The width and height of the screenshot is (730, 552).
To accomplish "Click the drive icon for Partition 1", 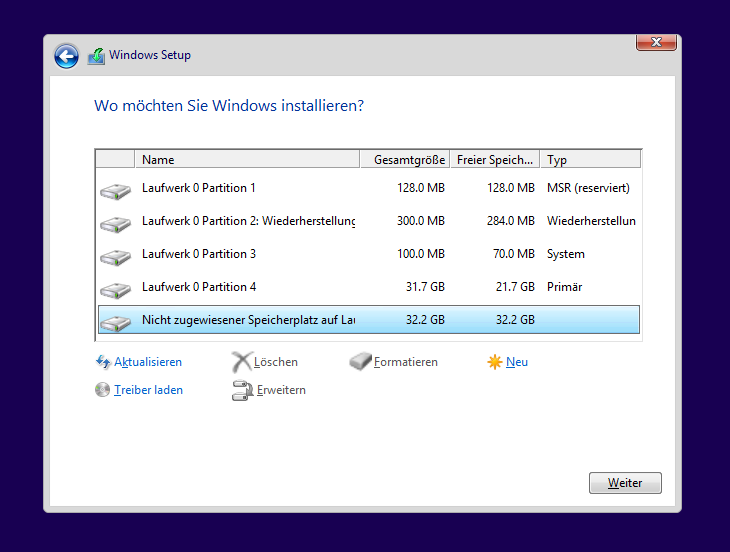I will (x=115, y=191).
